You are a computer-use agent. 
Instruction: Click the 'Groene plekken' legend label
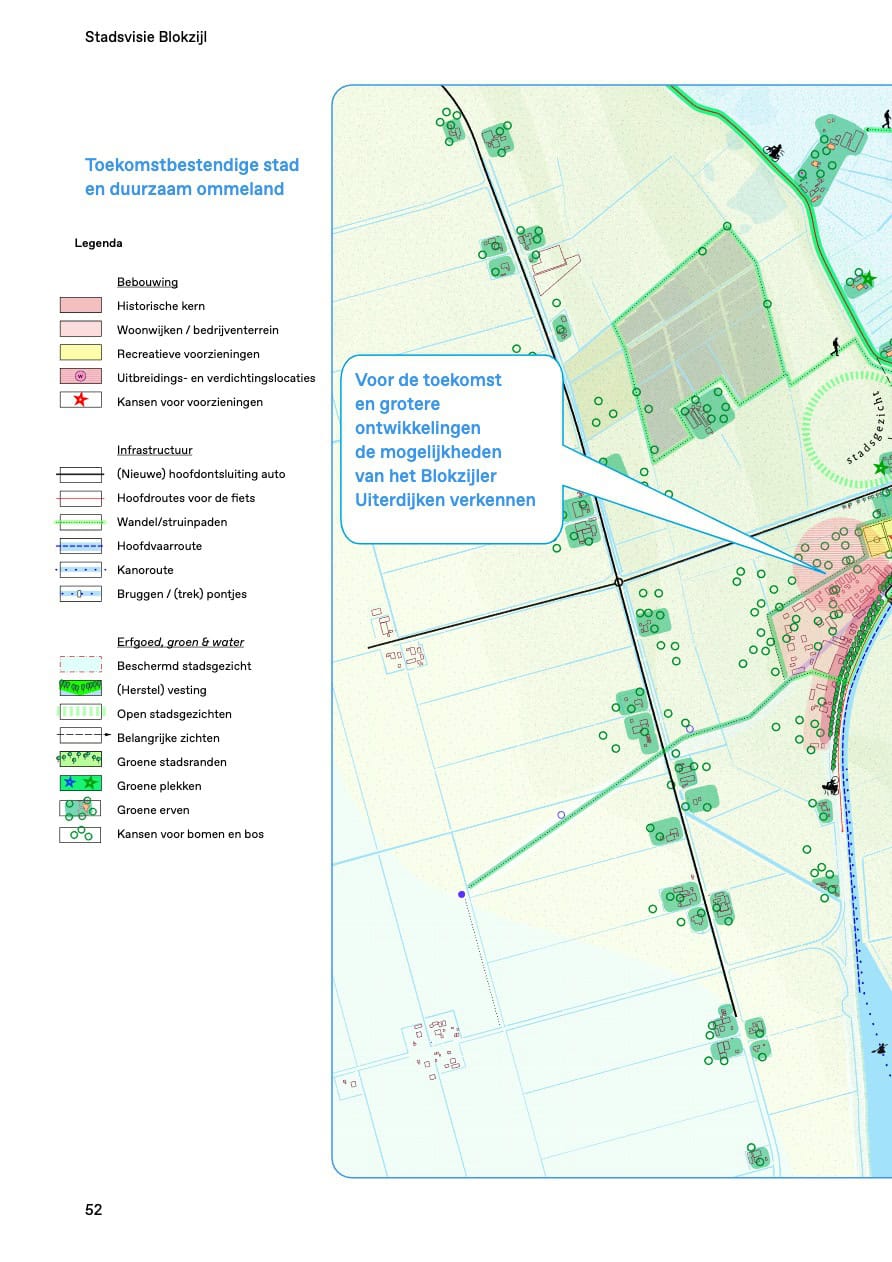pos(159,786)
